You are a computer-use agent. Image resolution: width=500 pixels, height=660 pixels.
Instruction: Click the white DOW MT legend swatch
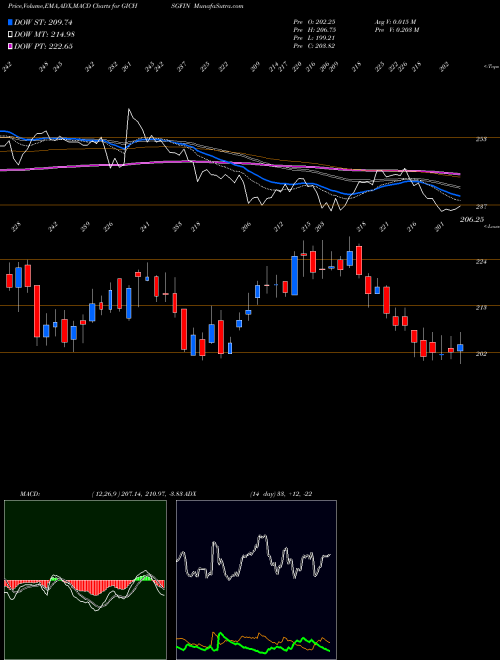pos(10,34)
